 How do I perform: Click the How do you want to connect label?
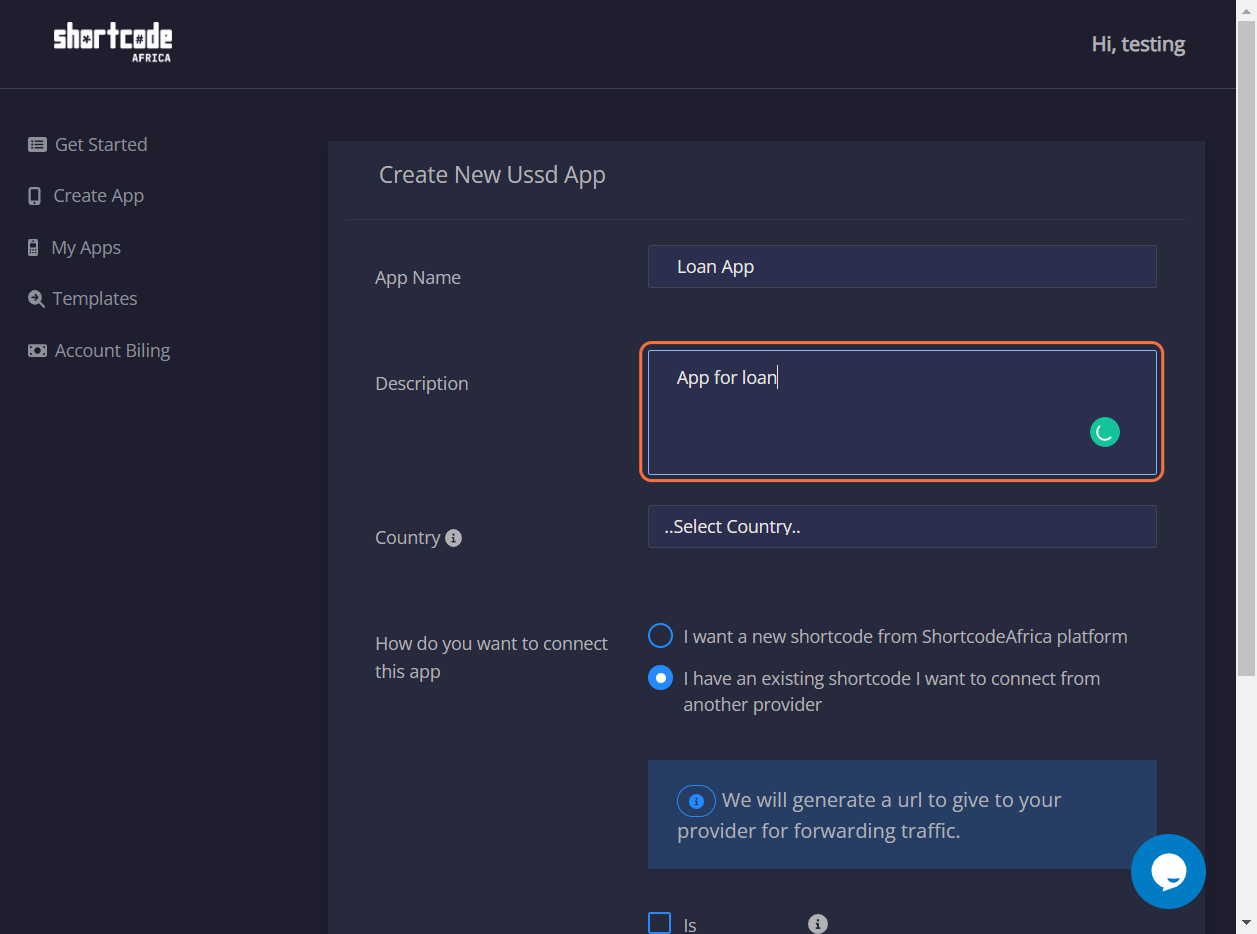[x=491, y=658]
